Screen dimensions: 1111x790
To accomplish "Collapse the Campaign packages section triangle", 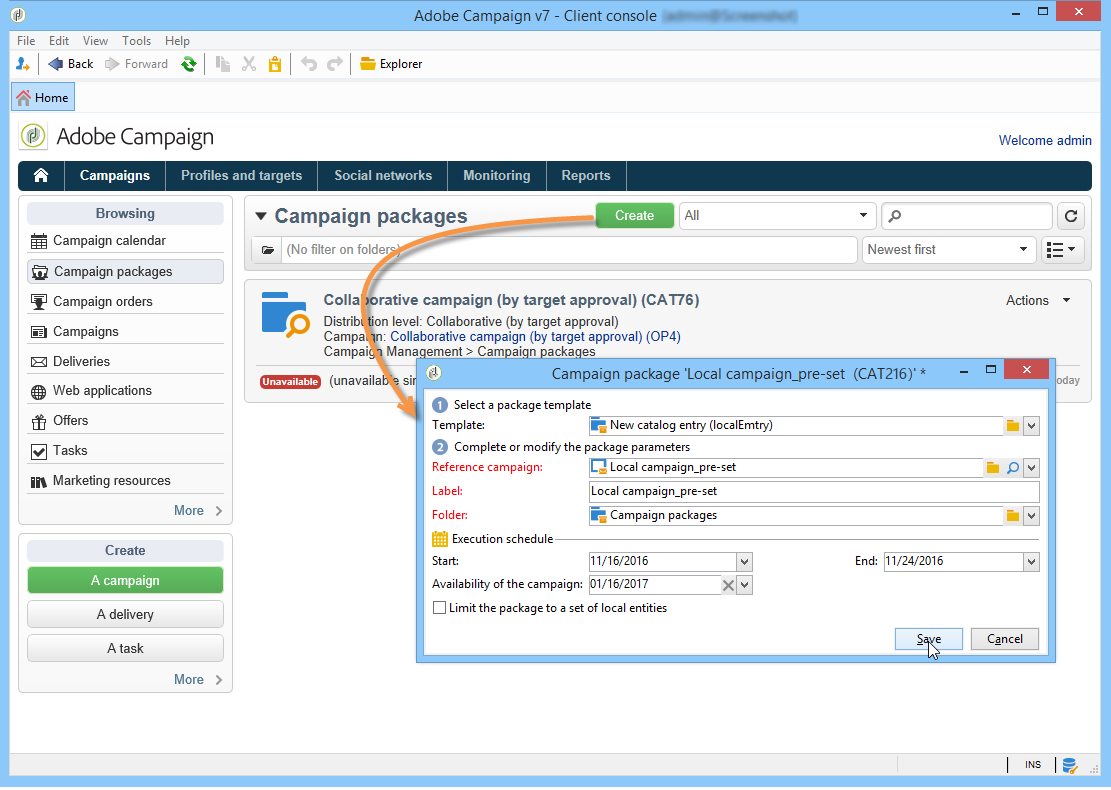I will coord(261,216).
